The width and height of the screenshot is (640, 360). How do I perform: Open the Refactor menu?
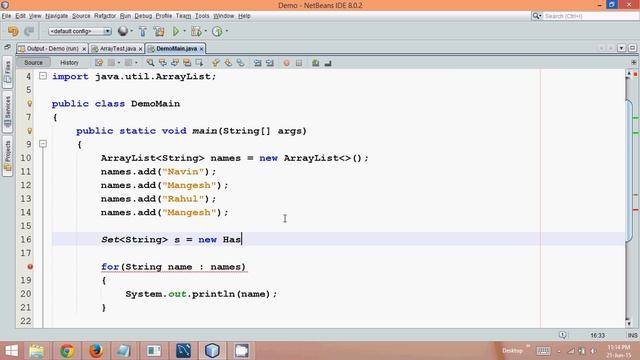[x=105, y=16]
